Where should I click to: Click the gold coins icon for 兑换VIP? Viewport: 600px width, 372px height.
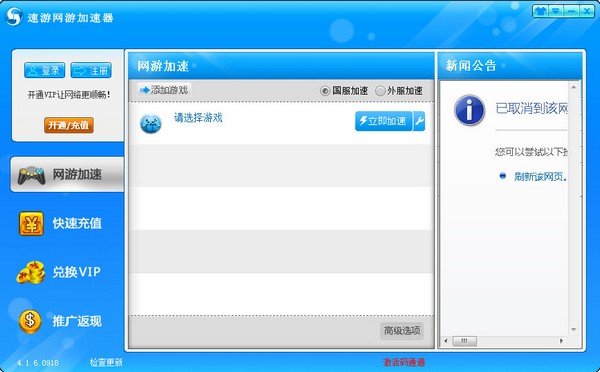pyautogui.click(x=31, y=272)
